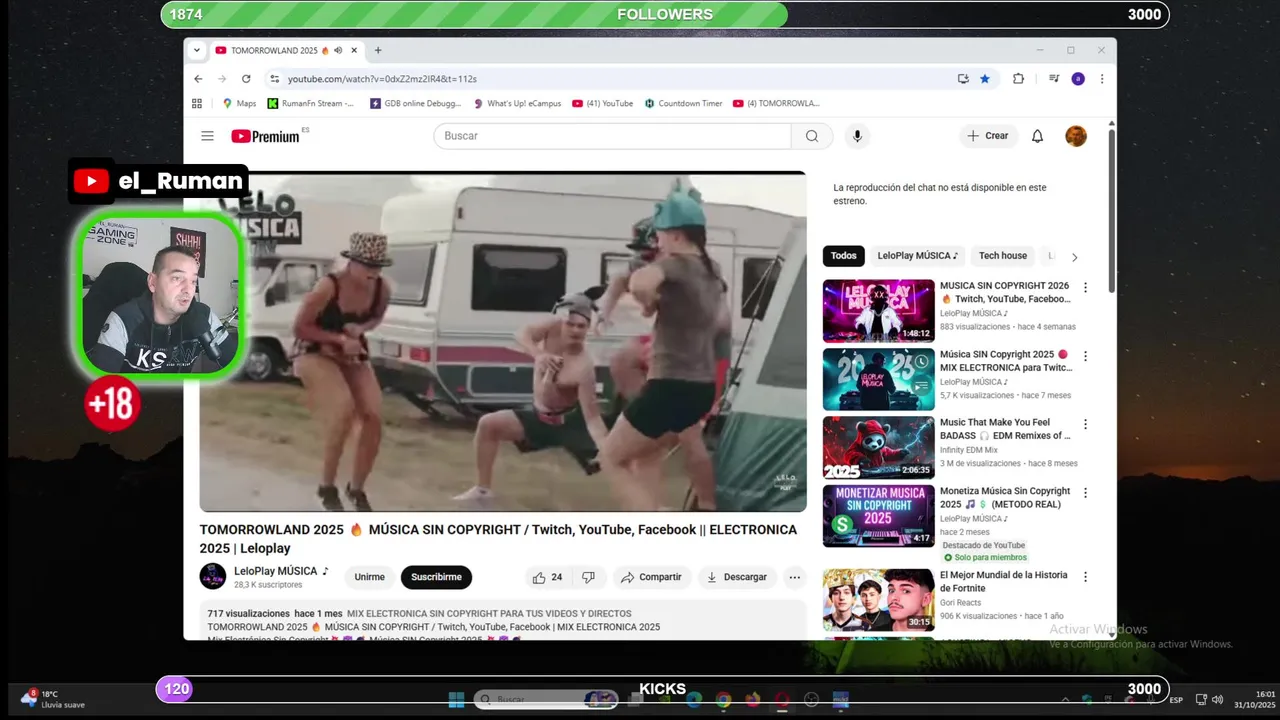
Task: Open Chrome profile avatar
Action: click(1077, 79)
